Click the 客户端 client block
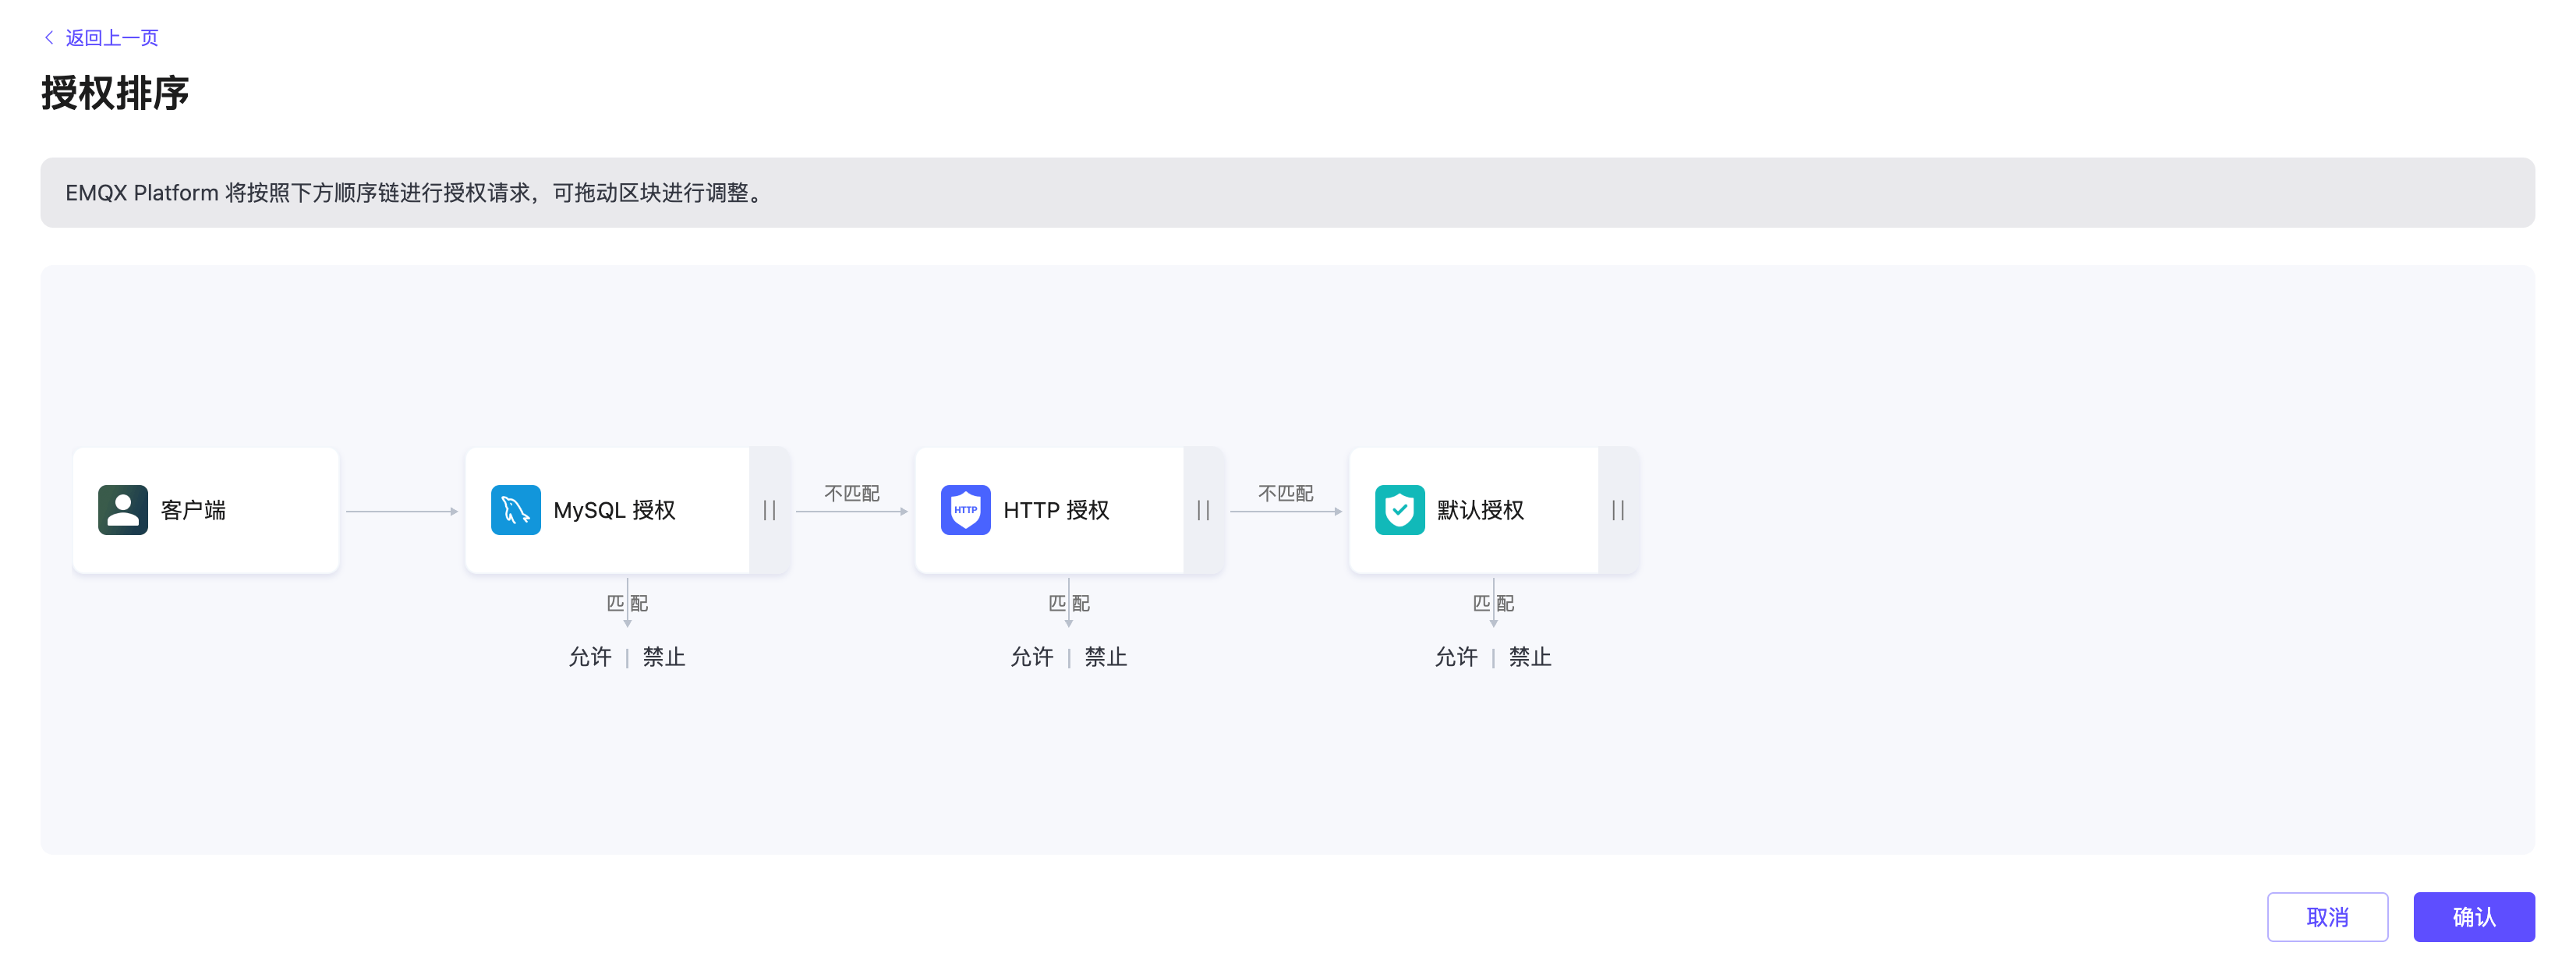Screen dimensions: 2576x953 [205, 510]
